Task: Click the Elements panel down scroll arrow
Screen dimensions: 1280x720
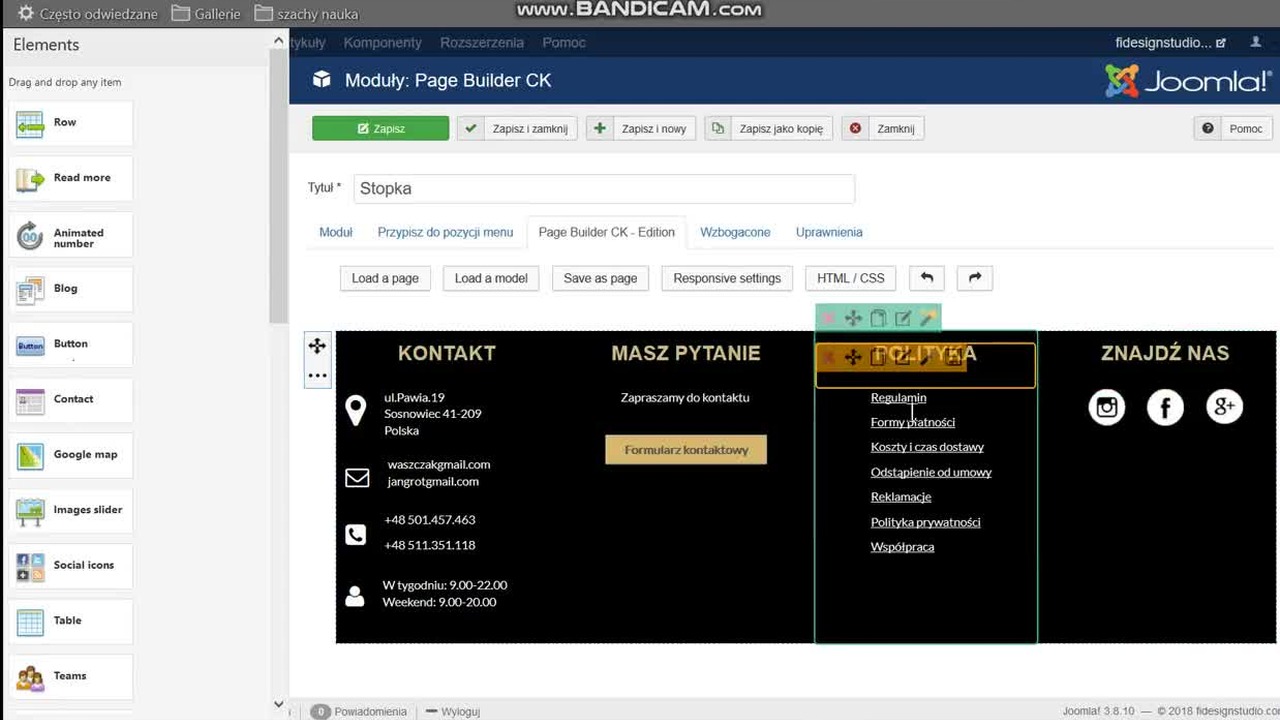Action: click(279, 704)
